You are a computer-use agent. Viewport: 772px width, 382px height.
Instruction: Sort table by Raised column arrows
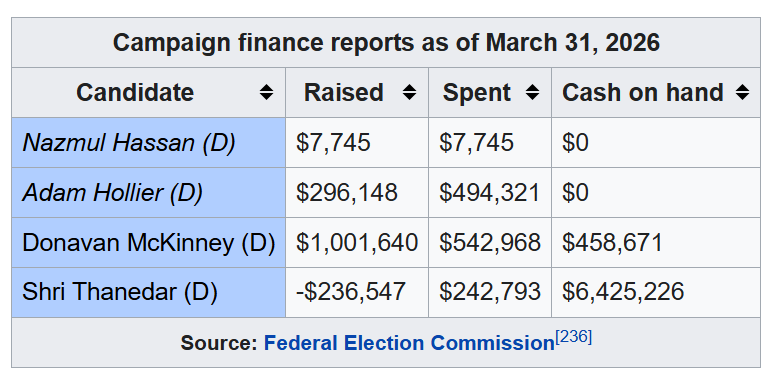[x=409, y=93]
